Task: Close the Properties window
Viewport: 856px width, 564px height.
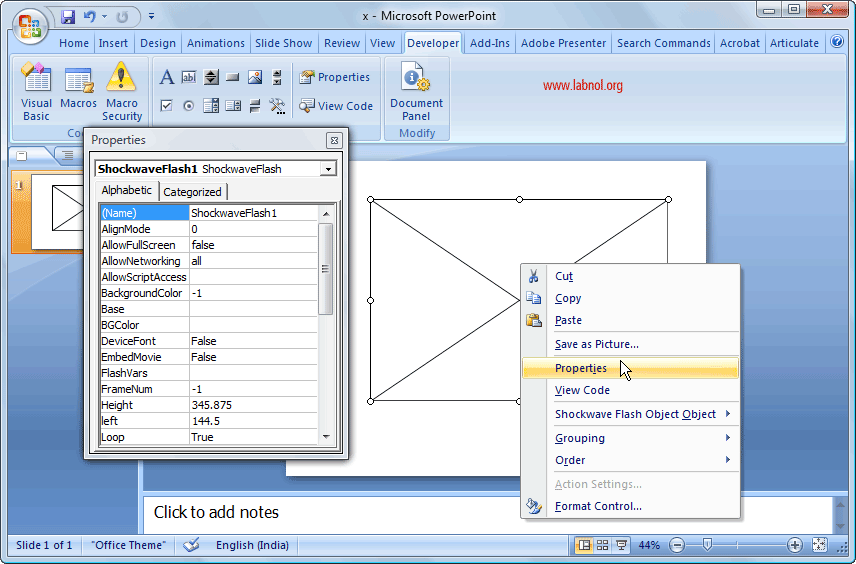Action: (x=334, y=141)
